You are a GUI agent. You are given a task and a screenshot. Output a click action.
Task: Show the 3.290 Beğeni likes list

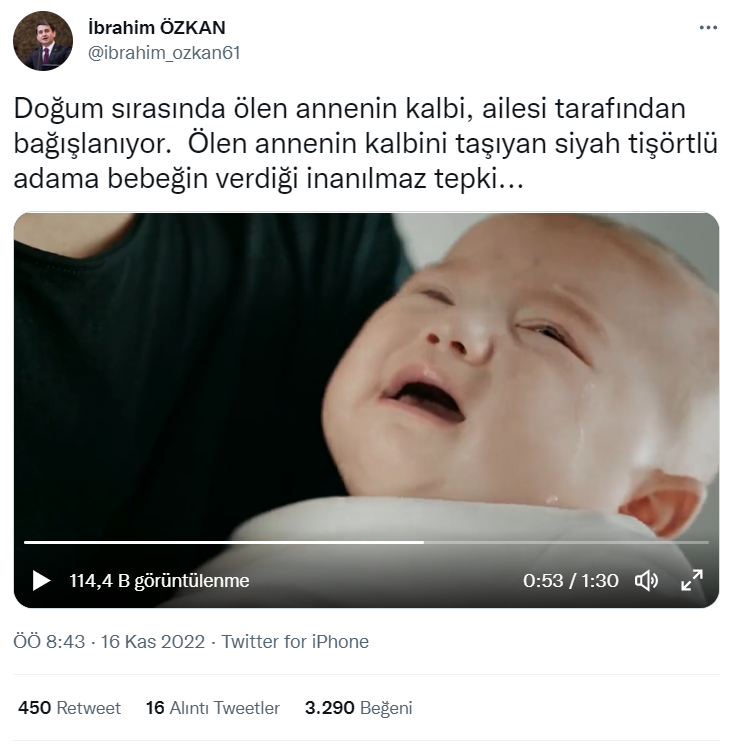click(x=358, y=708)
